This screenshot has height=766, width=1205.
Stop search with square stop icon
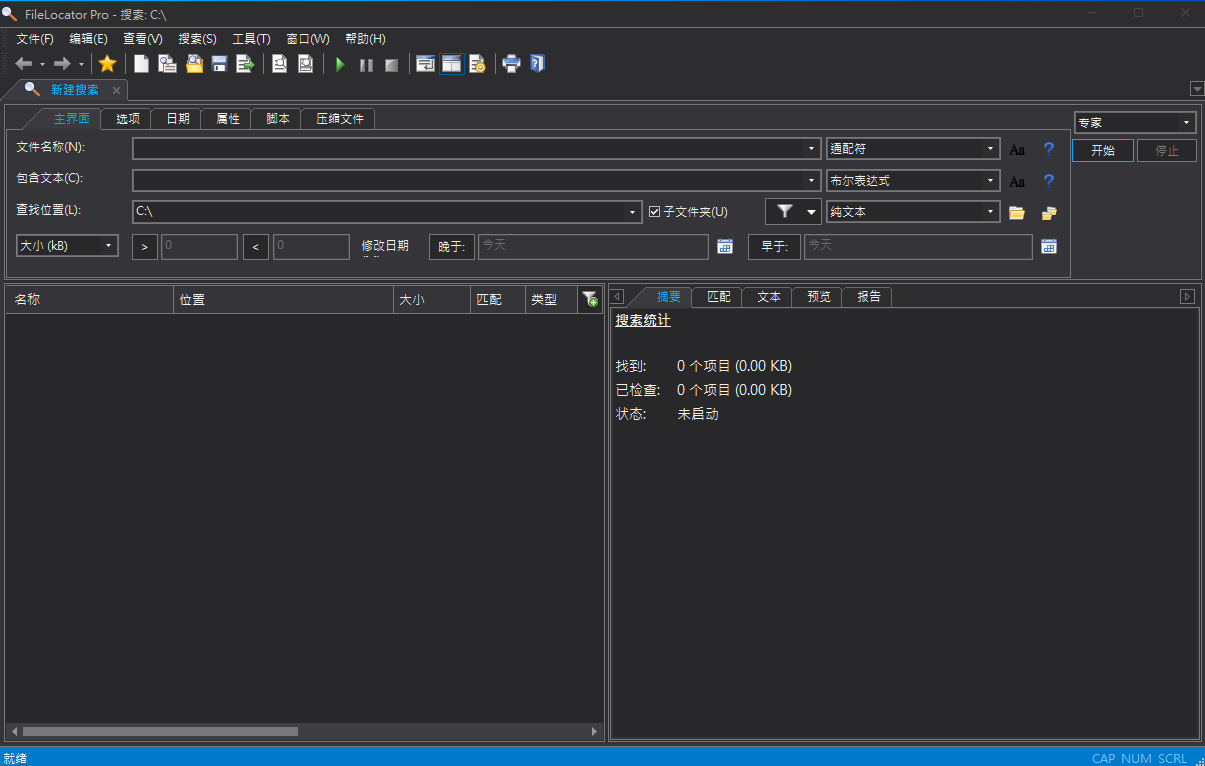[391, 65]
